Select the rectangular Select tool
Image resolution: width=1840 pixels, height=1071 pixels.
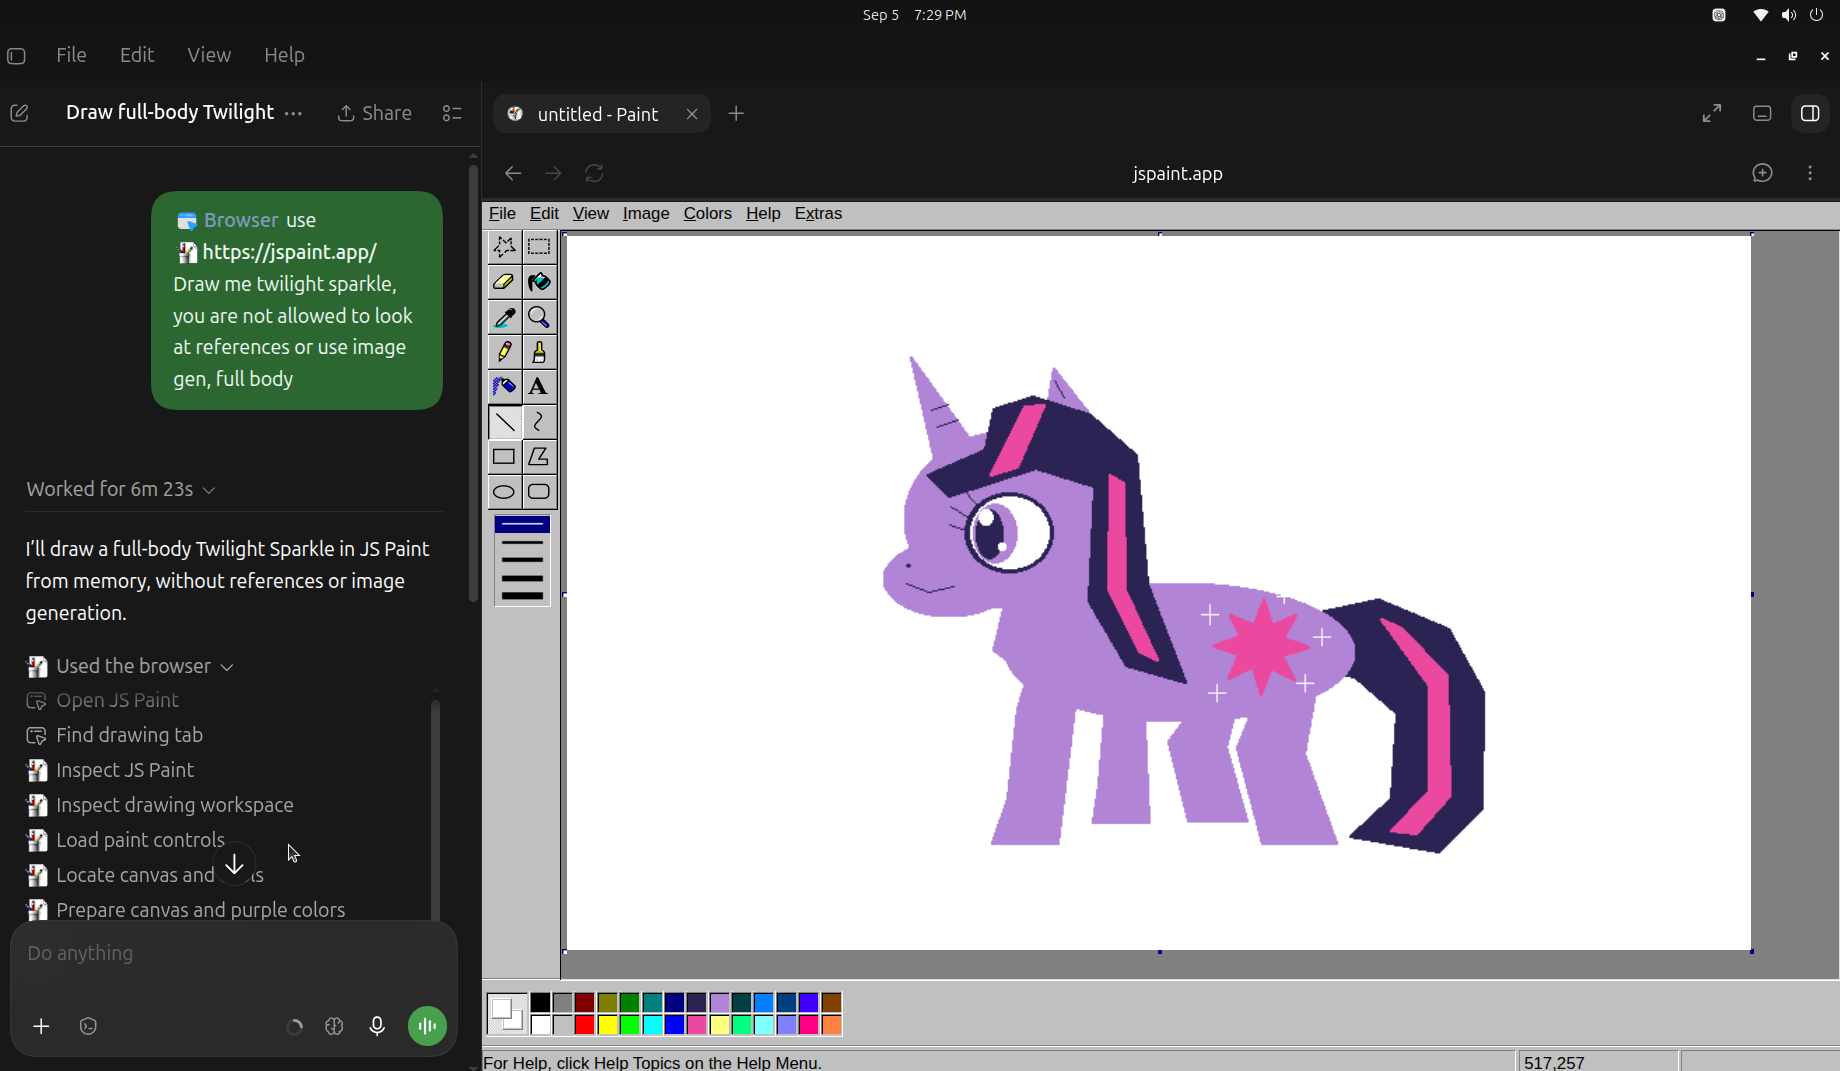pos(539,246)
